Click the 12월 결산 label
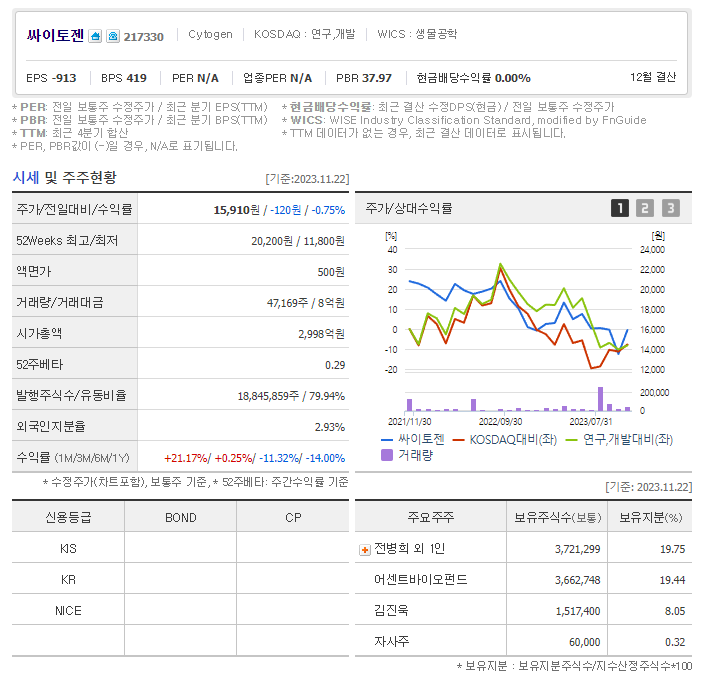The height and width of the screenshot is (673, 701). coord(653,77)
